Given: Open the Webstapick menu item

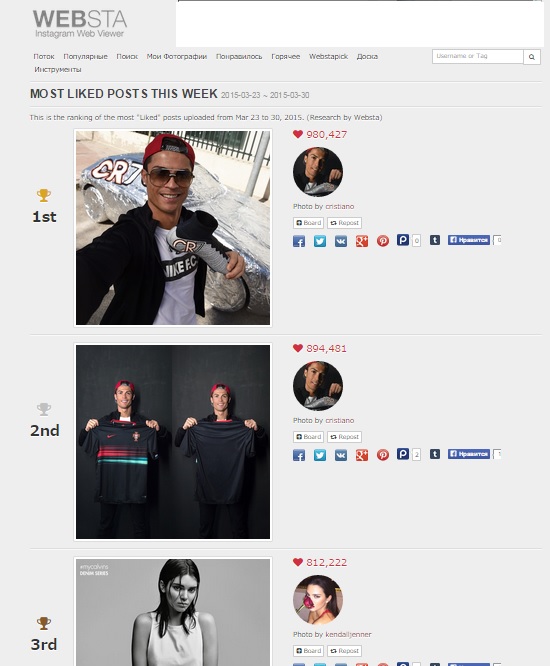Looking at the screenshot, I should [328, 56].
